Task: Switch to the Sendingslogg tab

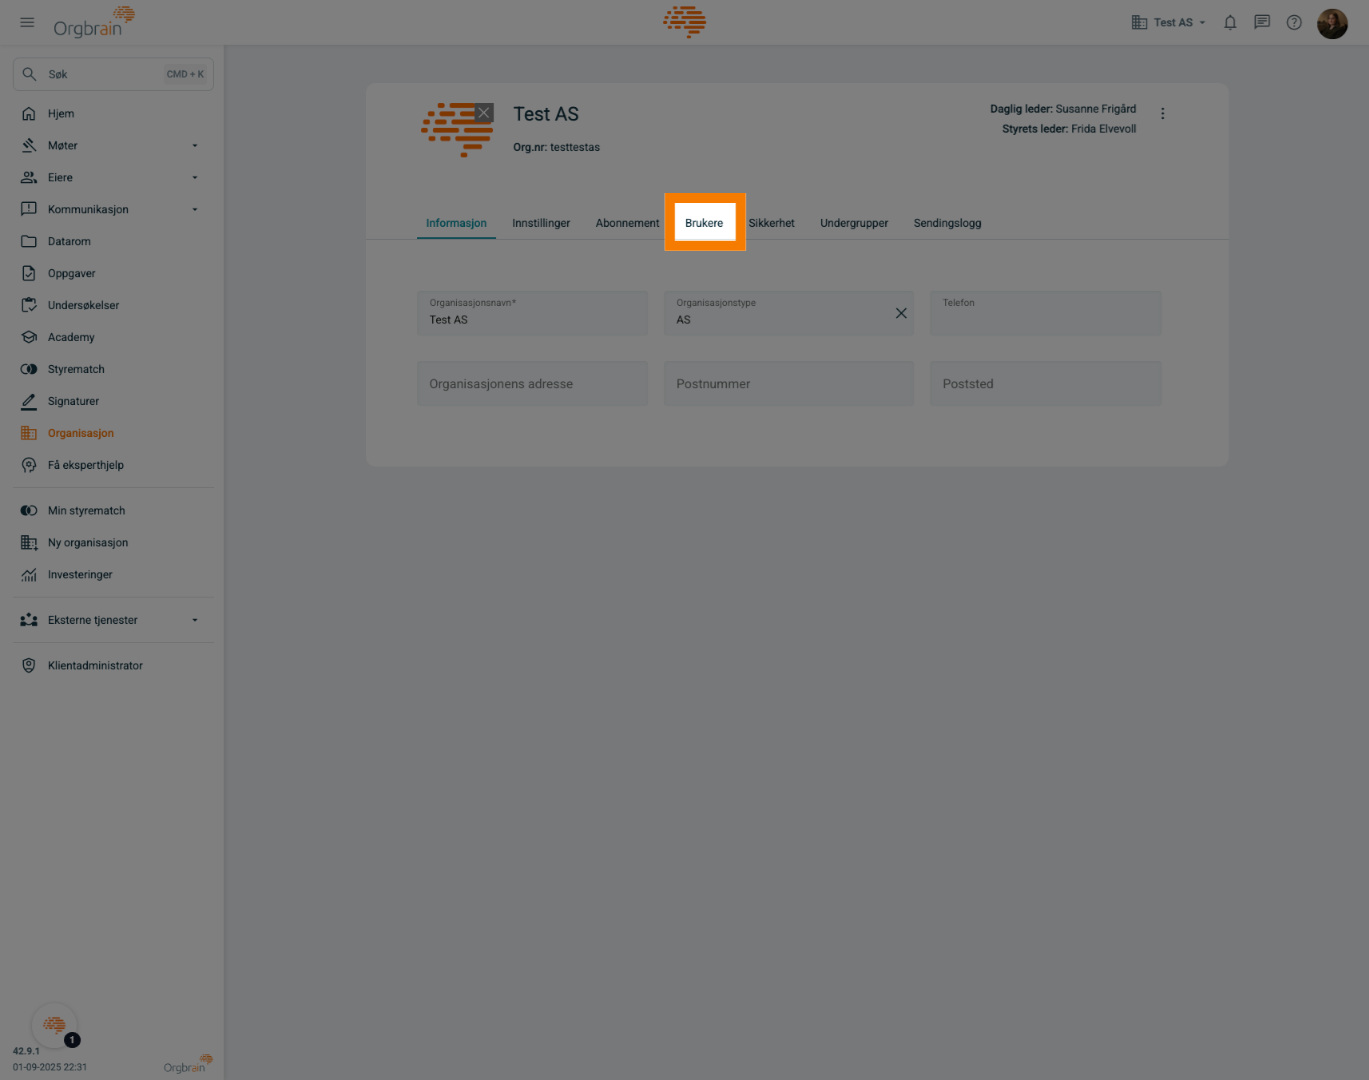Action: click(947, 223)
